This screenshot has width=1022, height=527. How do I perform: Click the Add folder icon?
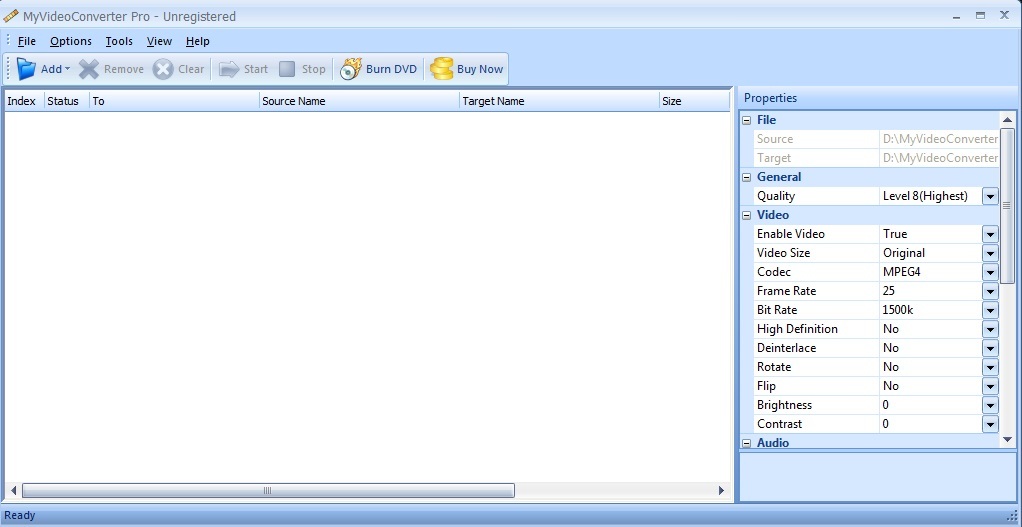[26, 68]
